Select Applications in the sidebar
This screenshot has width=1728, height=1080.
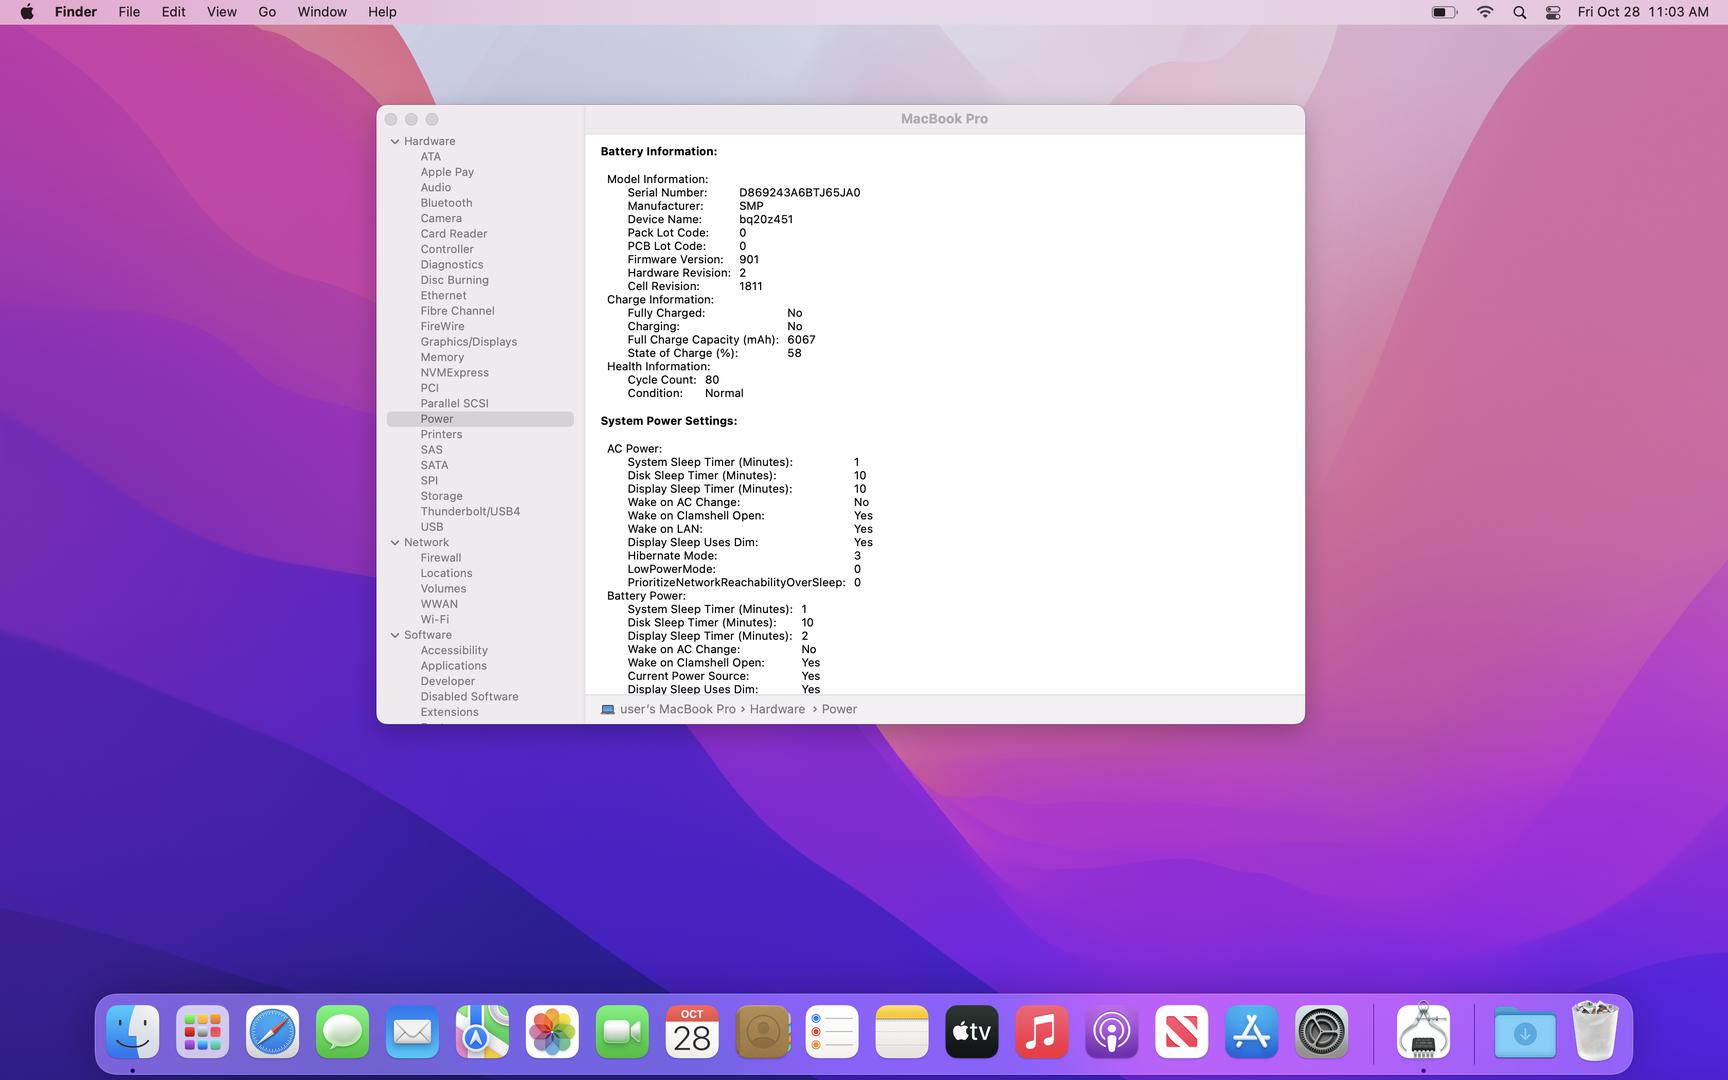(x=454, y=666)
